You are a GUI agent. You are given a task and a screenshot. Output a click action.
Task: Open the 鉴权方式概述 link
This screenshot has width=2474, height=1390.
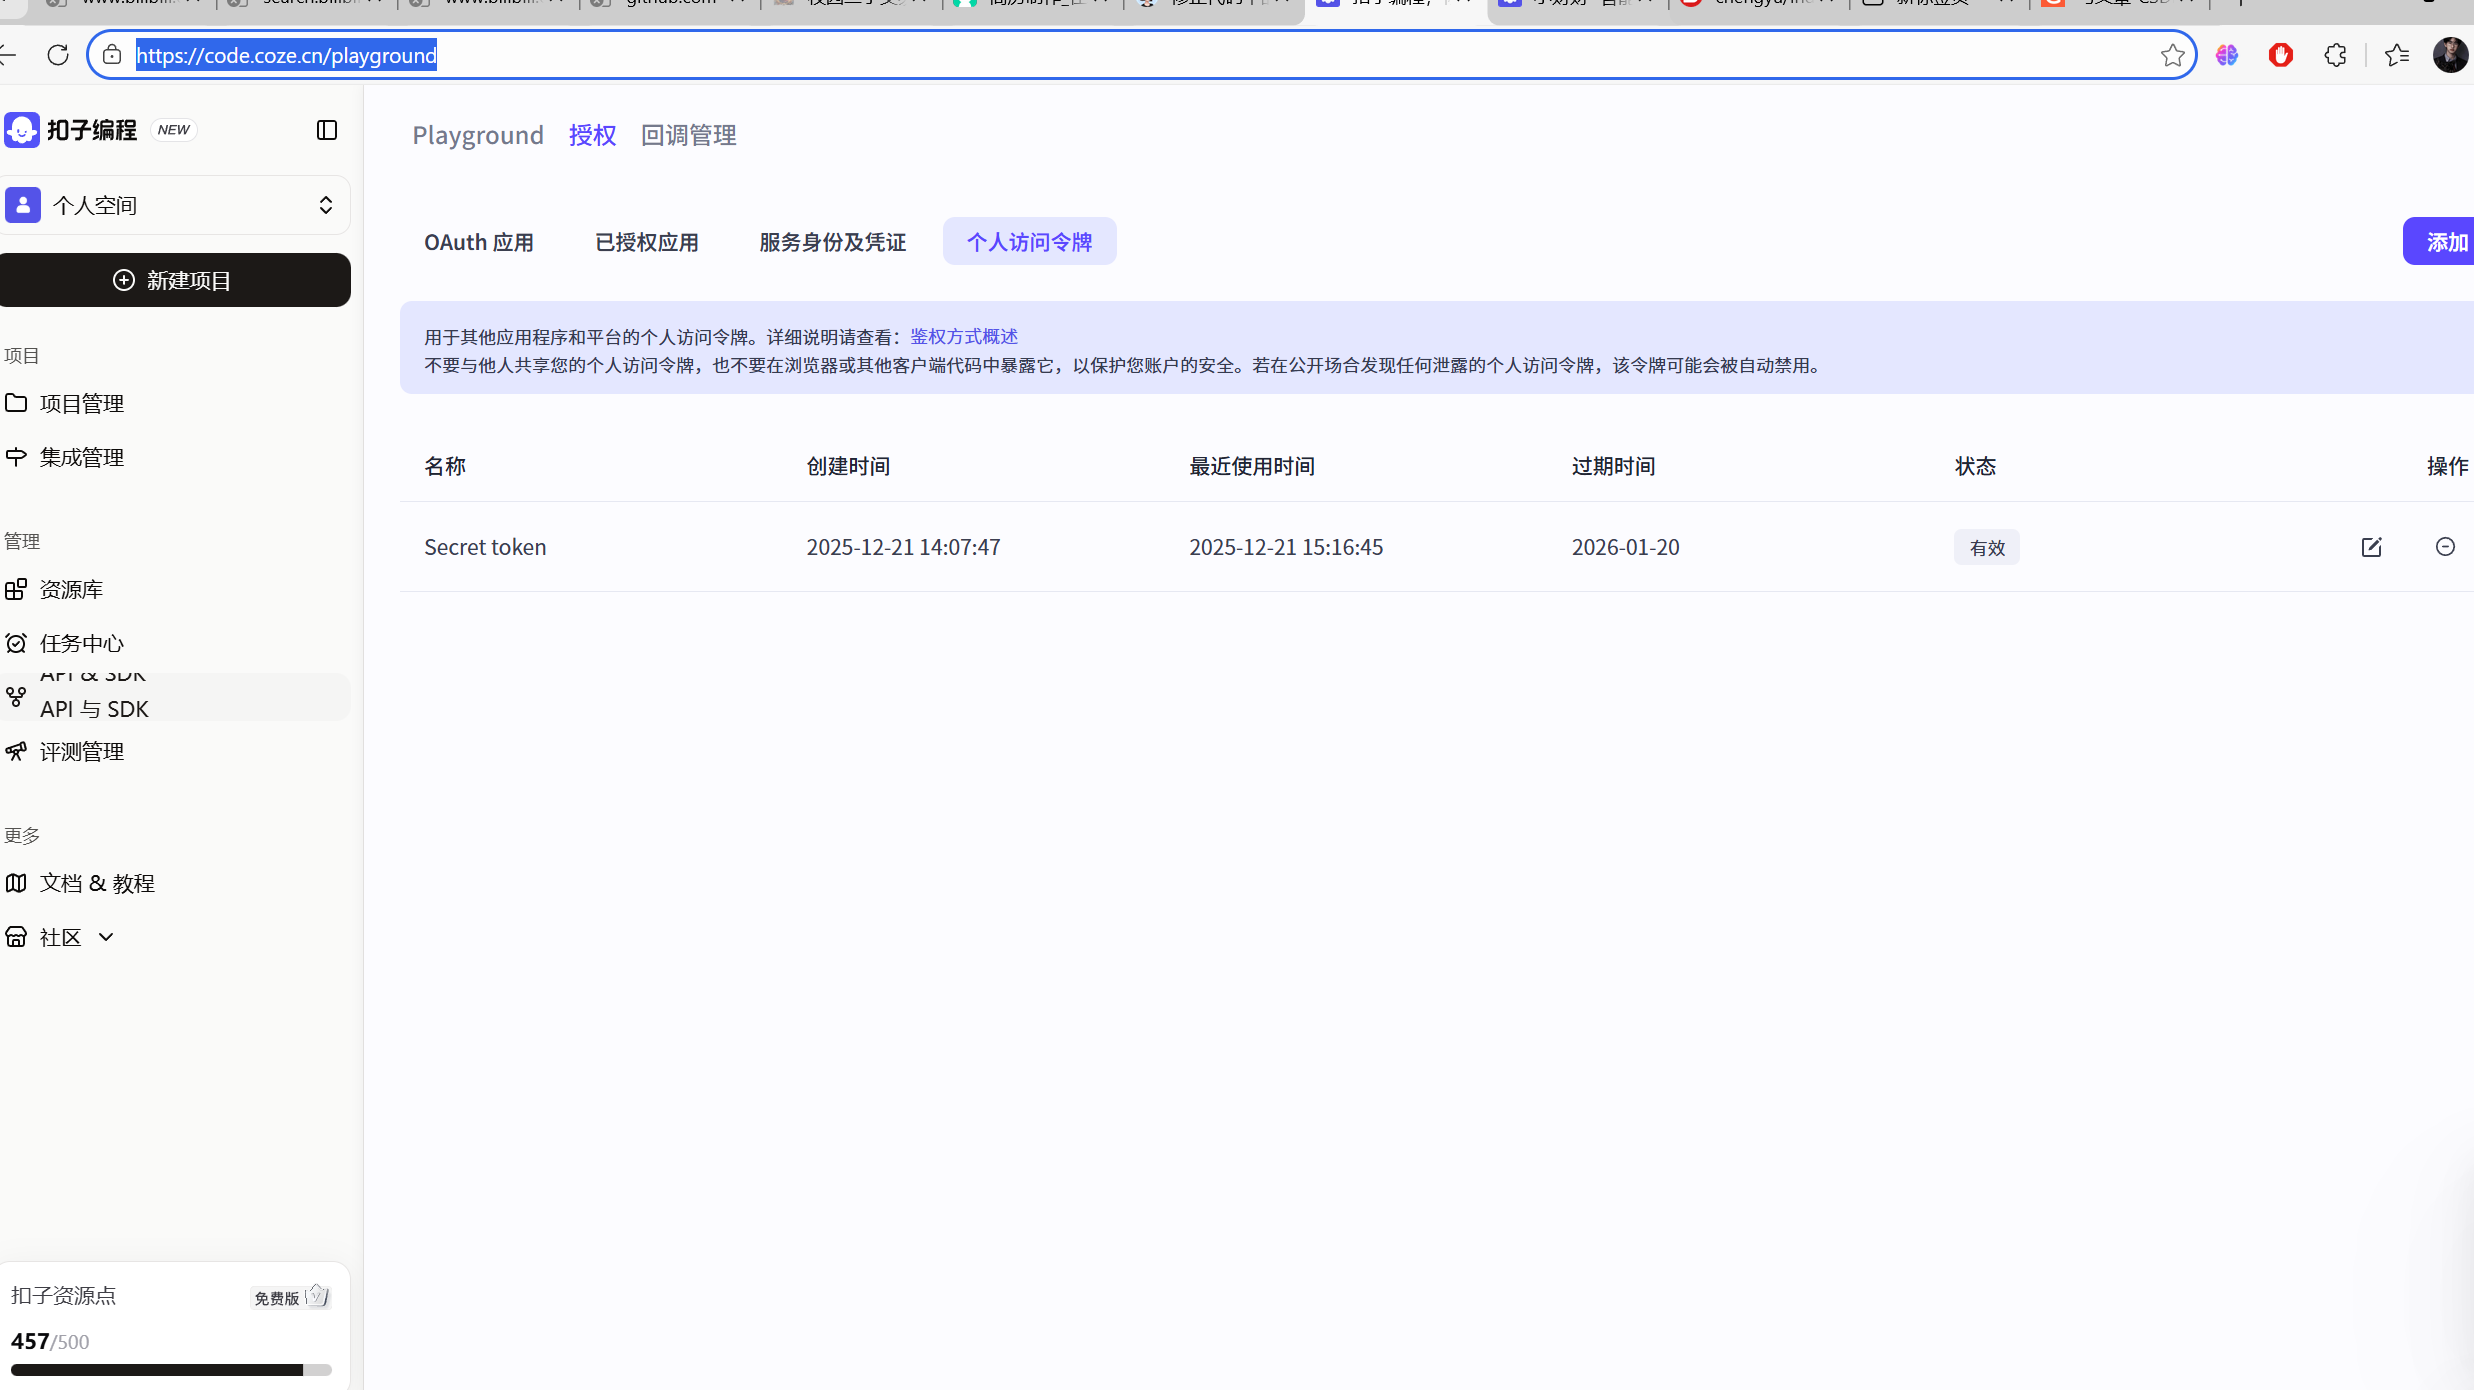pyautogui.click(x=964, y=337)
